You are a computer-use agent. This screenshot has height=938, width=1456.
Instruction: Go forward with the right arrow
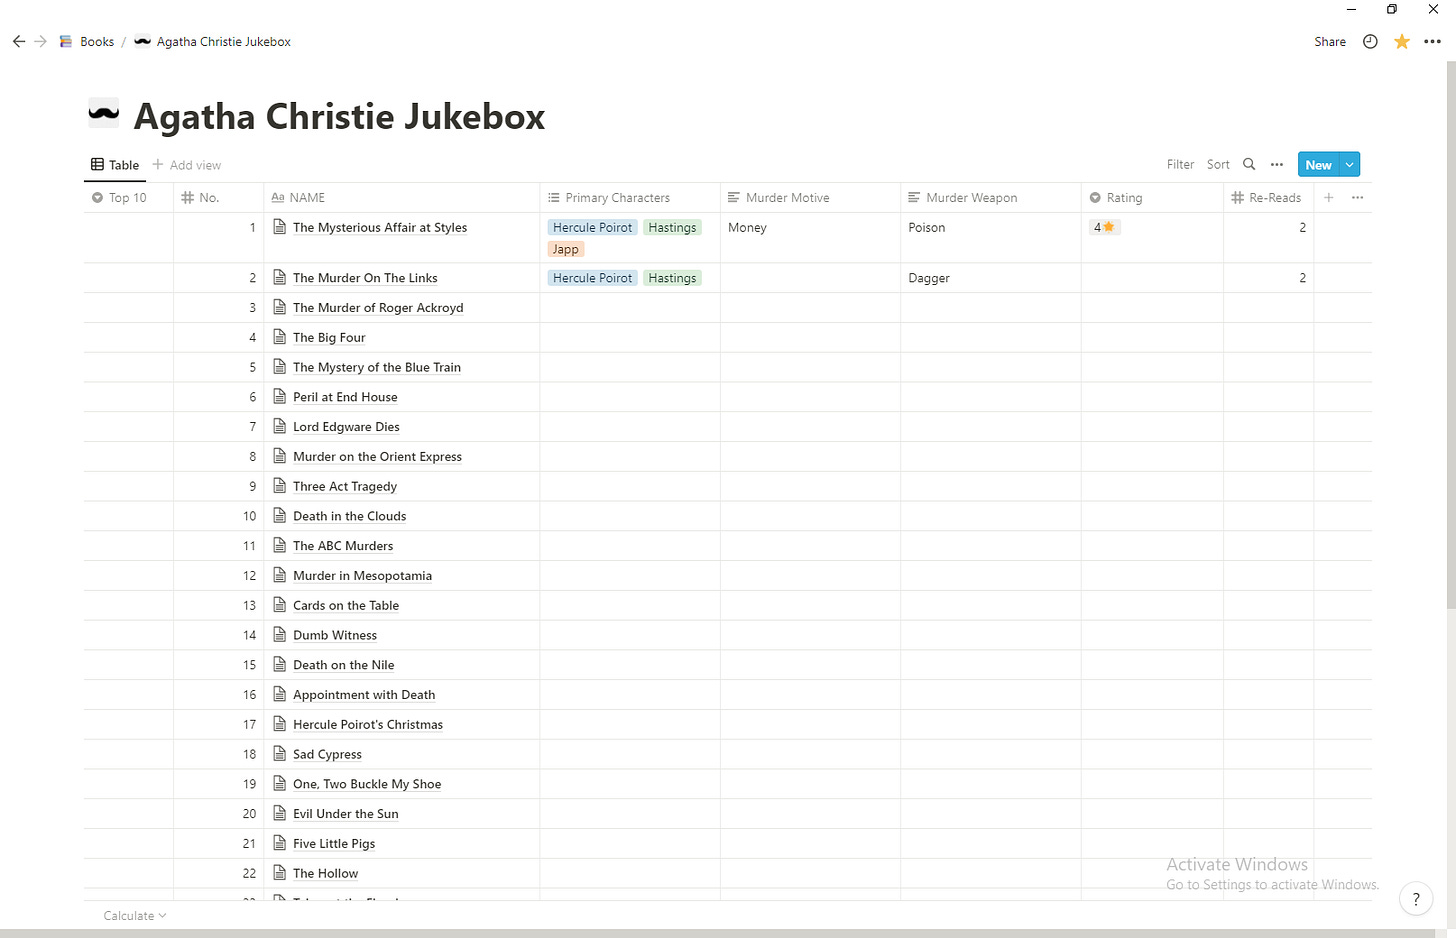click(x=41, y=41)
